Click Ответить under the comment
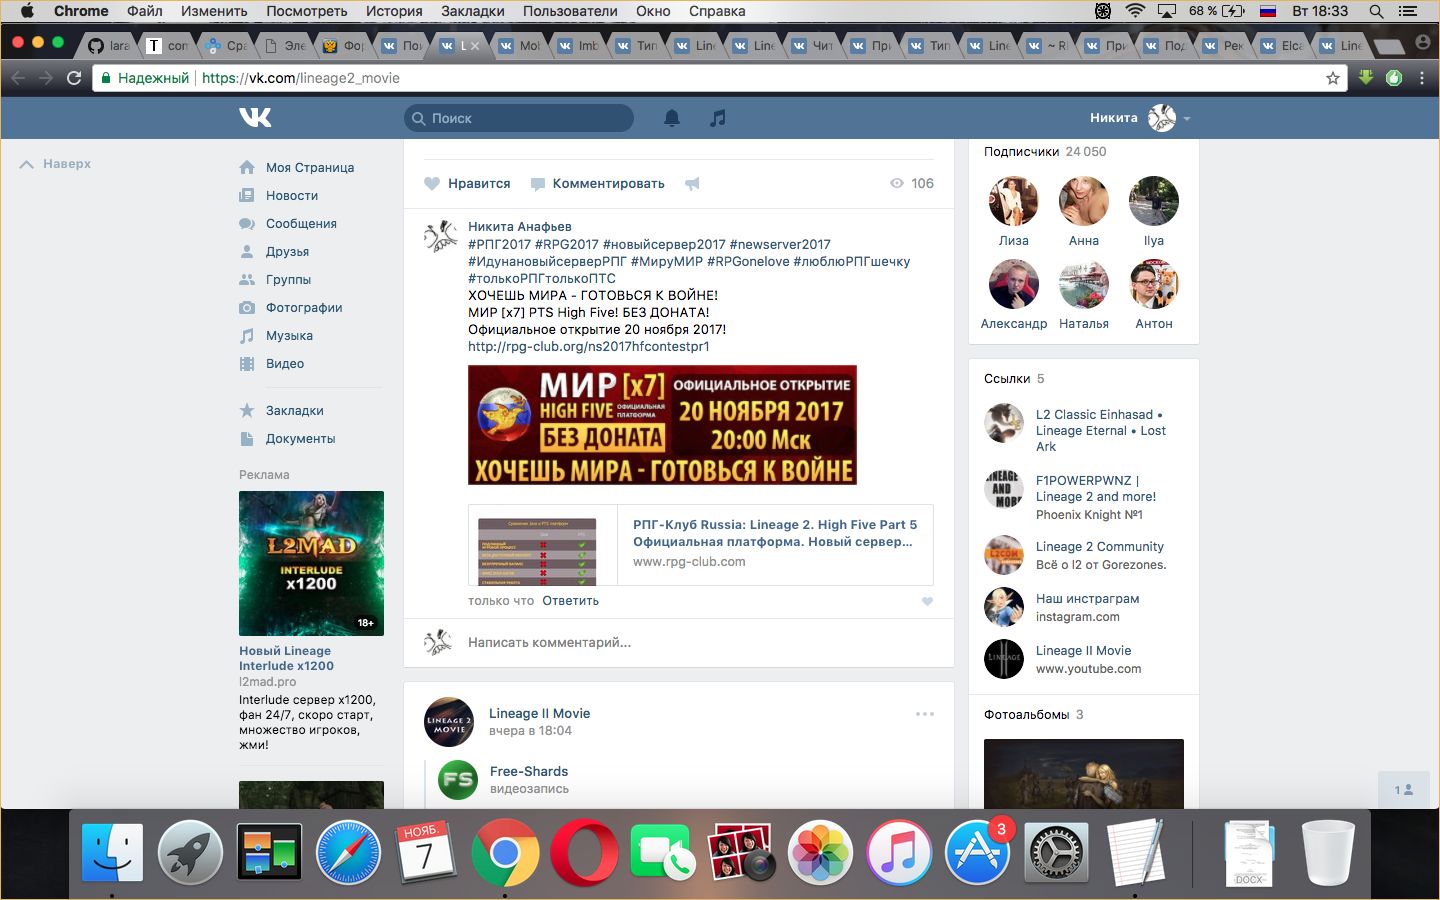The width and height of the screenshot is (1440, 900). pyautogui.click(x=570, y=601)
